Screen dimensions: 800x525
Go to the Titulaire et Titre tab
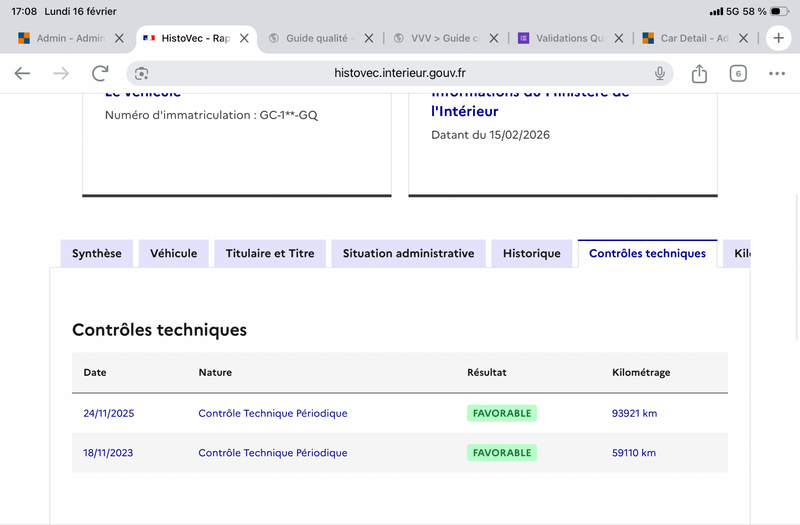click(x=270, y=254)
